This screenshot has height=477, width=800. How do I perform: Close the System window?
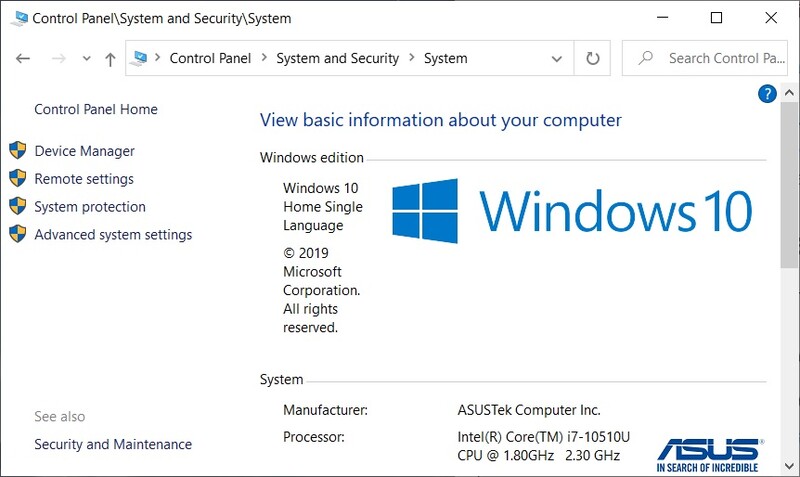pos(771,18)
